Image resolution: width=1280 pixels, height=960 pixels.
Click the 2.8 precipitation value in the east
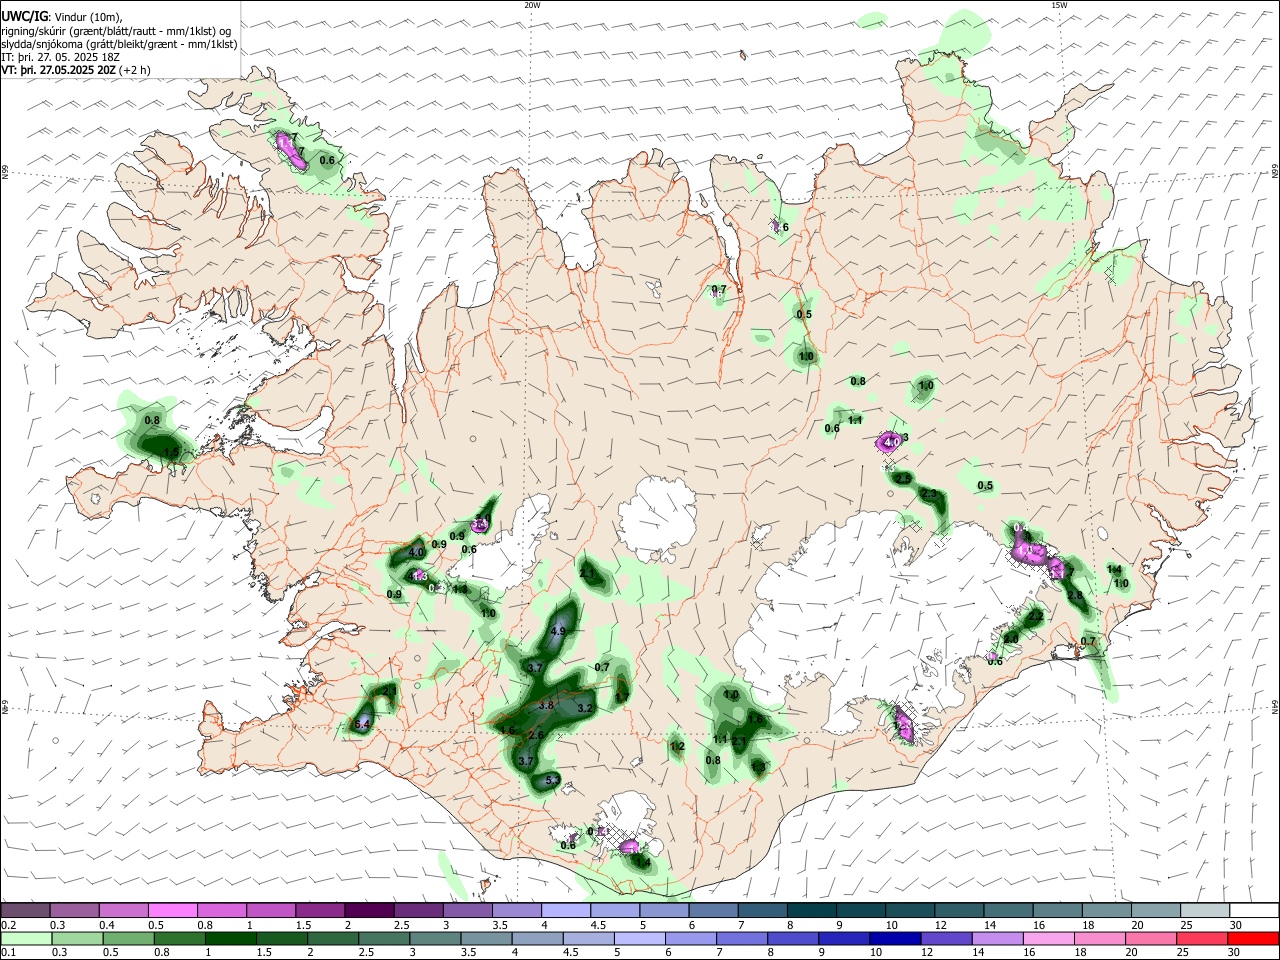coord(1075,595)
